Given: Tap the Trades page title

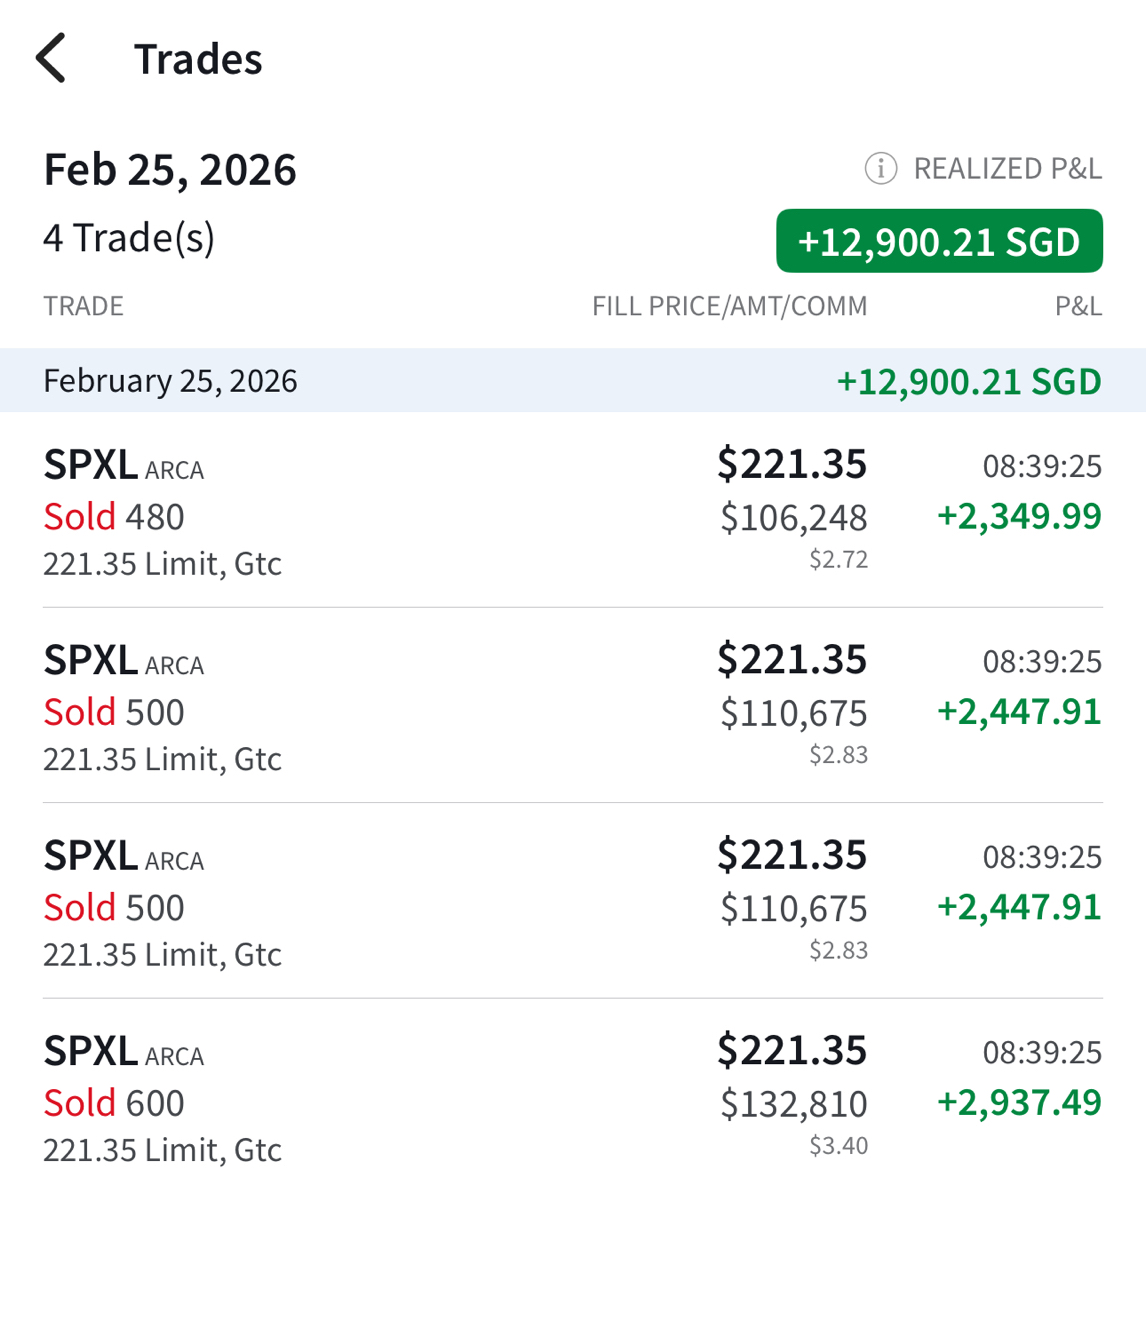Looking at the screenshot, I should click(198, 59).
